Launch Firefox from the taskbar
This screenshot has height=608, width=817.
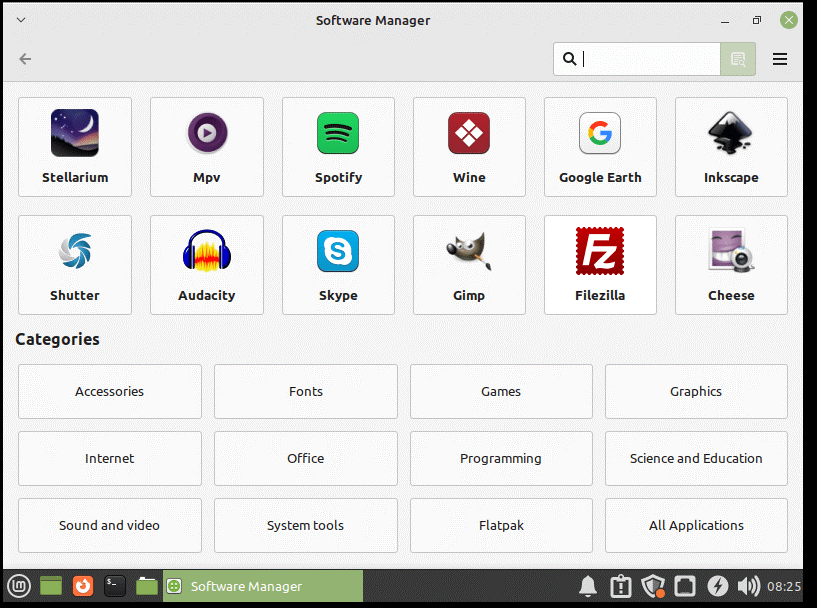point(83,586)
